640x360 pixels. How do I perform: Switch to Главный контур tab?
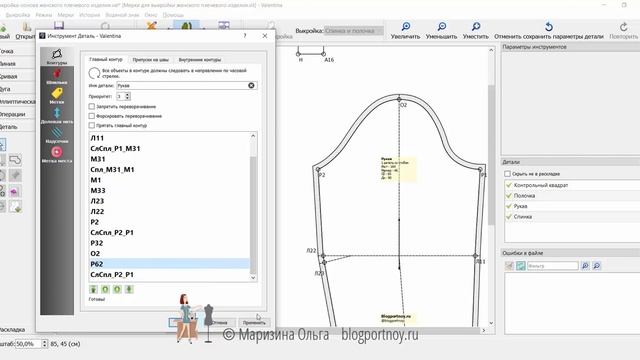pos(106,60)
